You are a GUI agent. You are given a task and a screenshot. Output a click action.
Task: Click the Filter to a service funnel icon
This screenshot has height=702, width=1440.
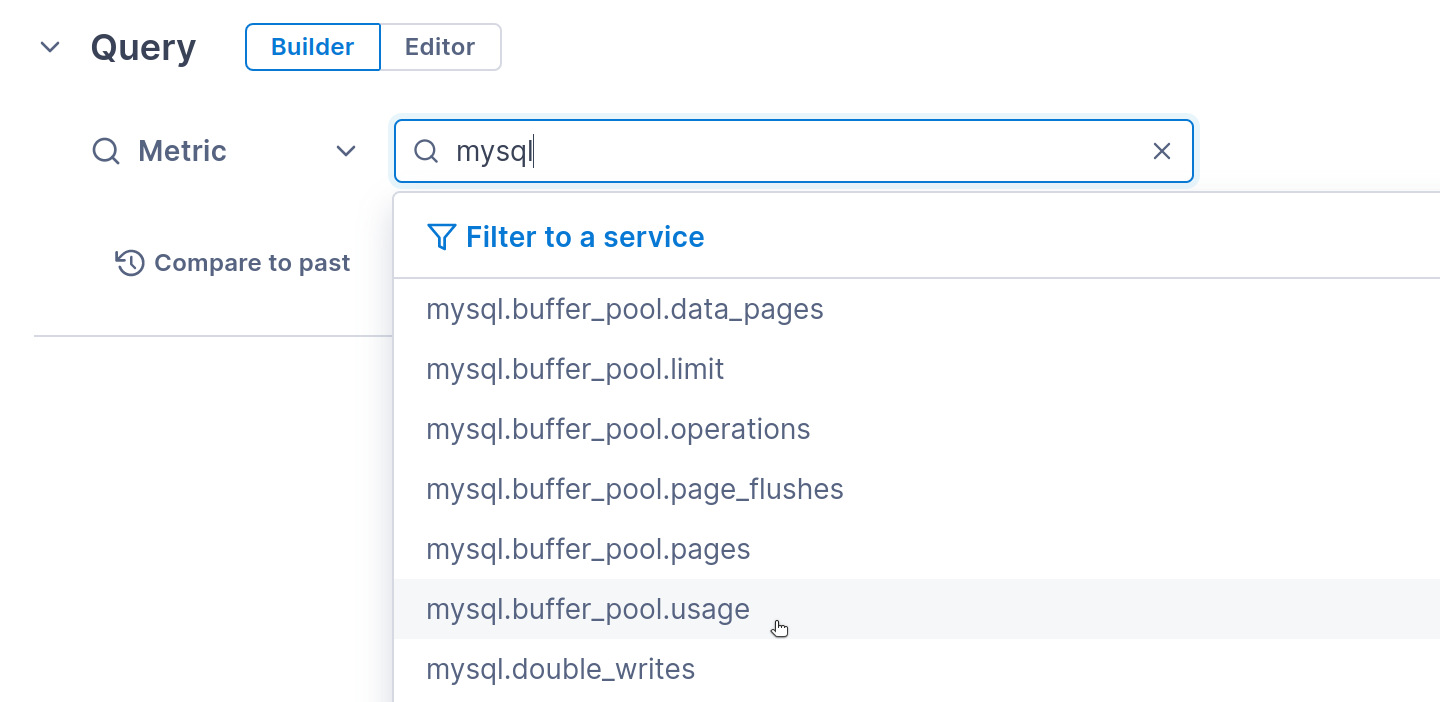click(x=441, y=237)
